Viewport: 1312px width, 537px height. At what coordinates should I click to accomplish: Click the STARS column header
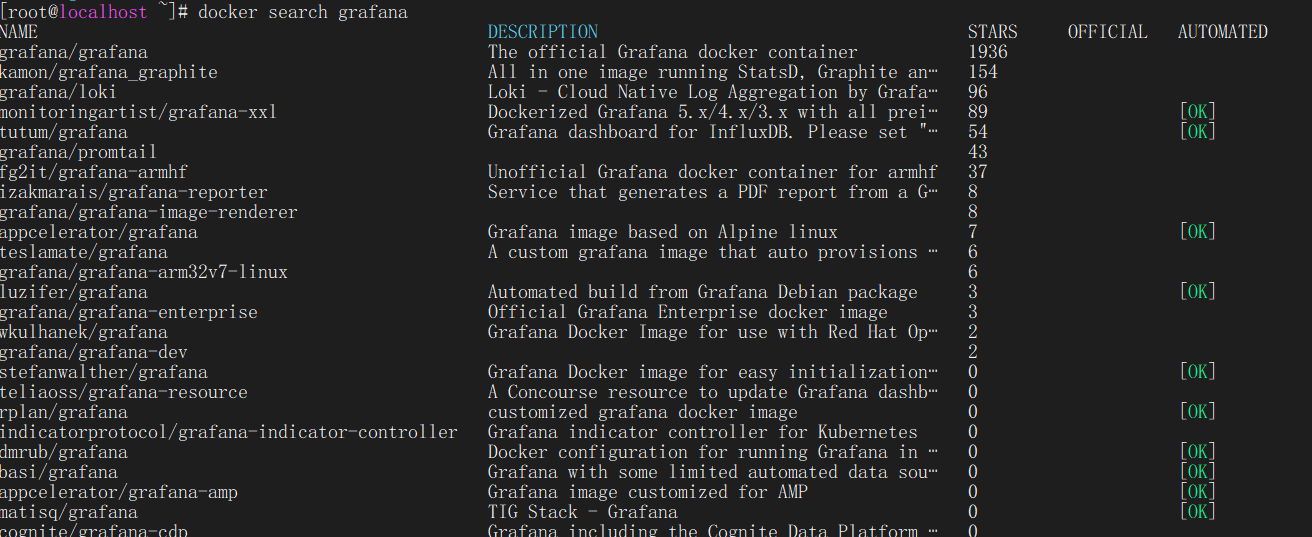coord(992,32)
